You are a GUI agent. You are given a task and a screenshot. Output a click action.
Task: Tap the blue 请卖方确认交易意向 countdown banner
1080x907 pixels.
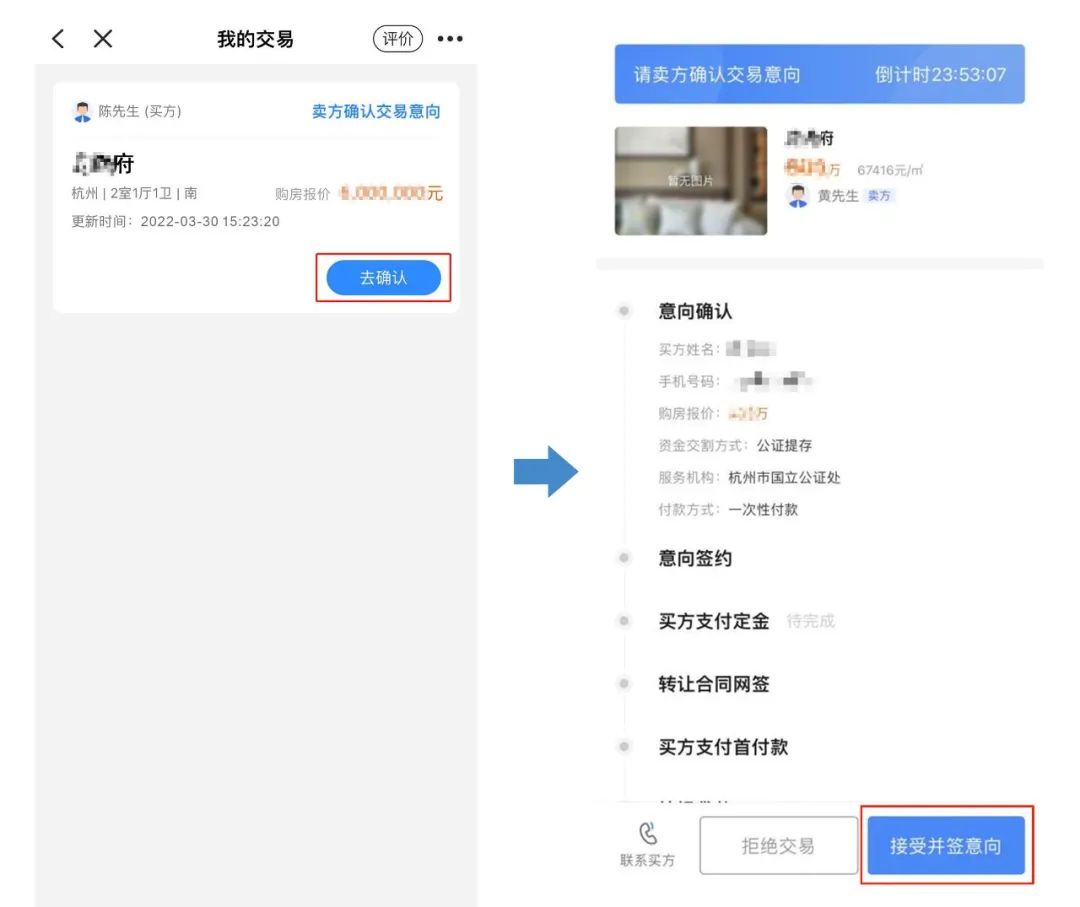820,74
